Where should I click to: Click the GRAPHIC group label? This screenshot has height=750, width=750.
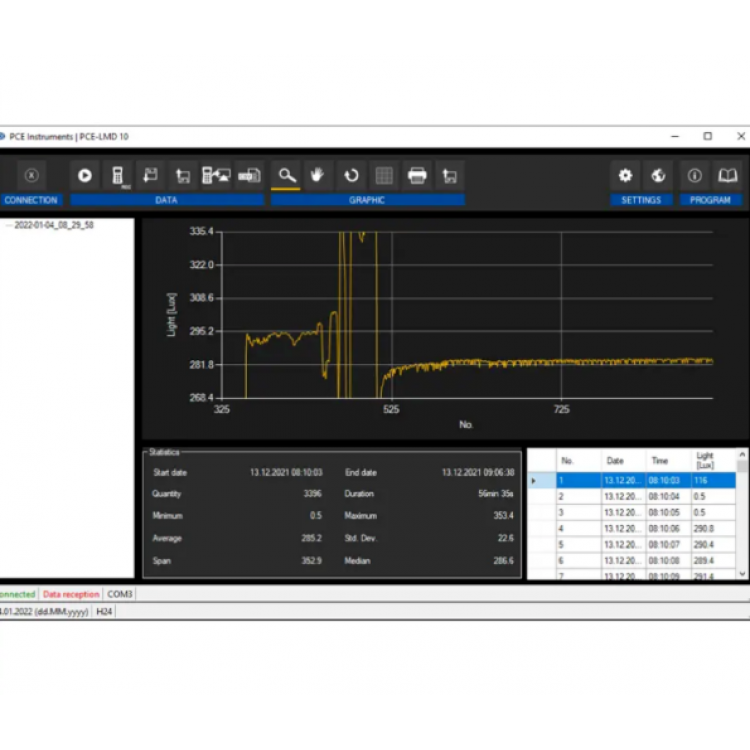click(367, 200)
